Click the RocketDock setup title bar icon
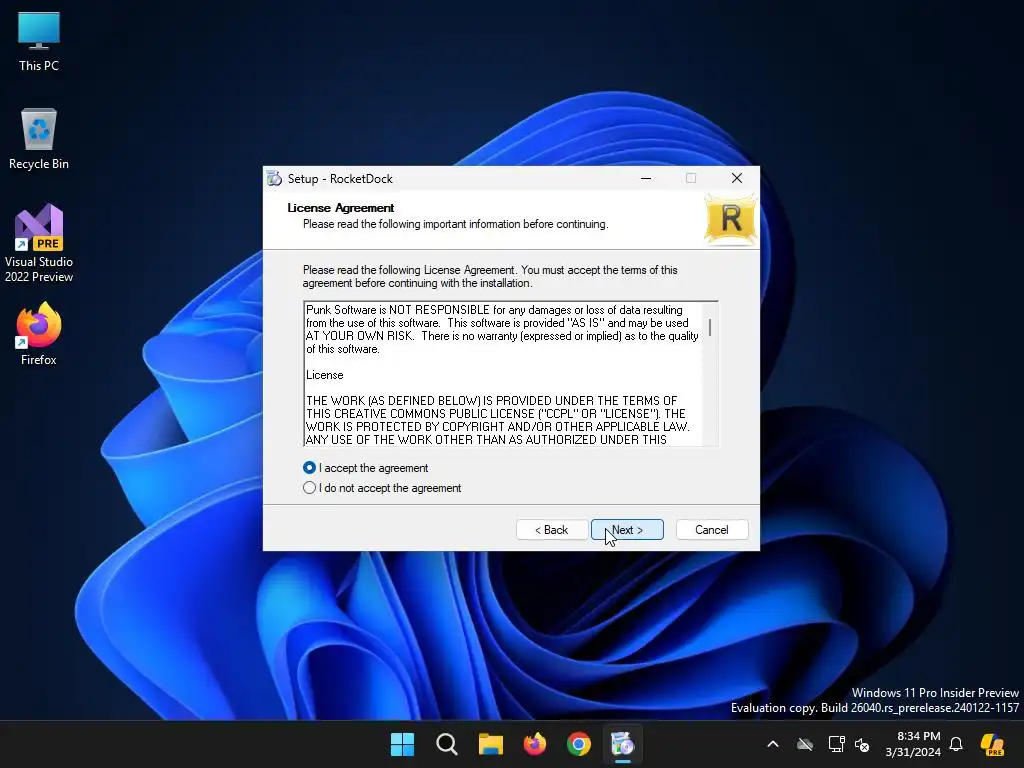The image size is (1024, 768). click(x=274, y=178)
